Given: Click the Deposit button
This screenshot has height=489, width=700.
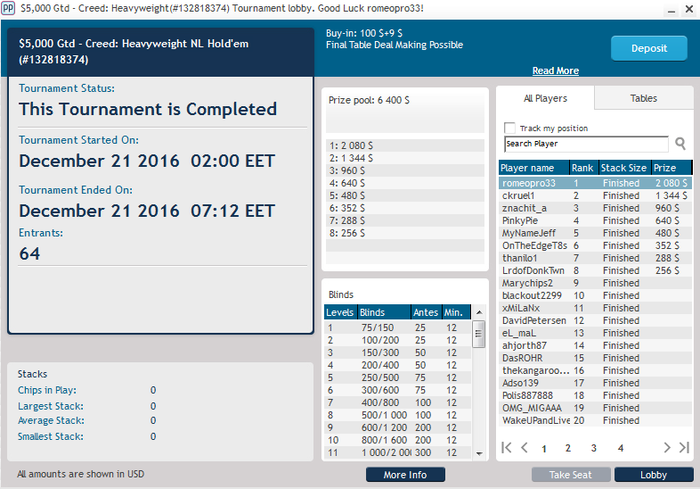Looking at the screenshot, I should point(649,48).
